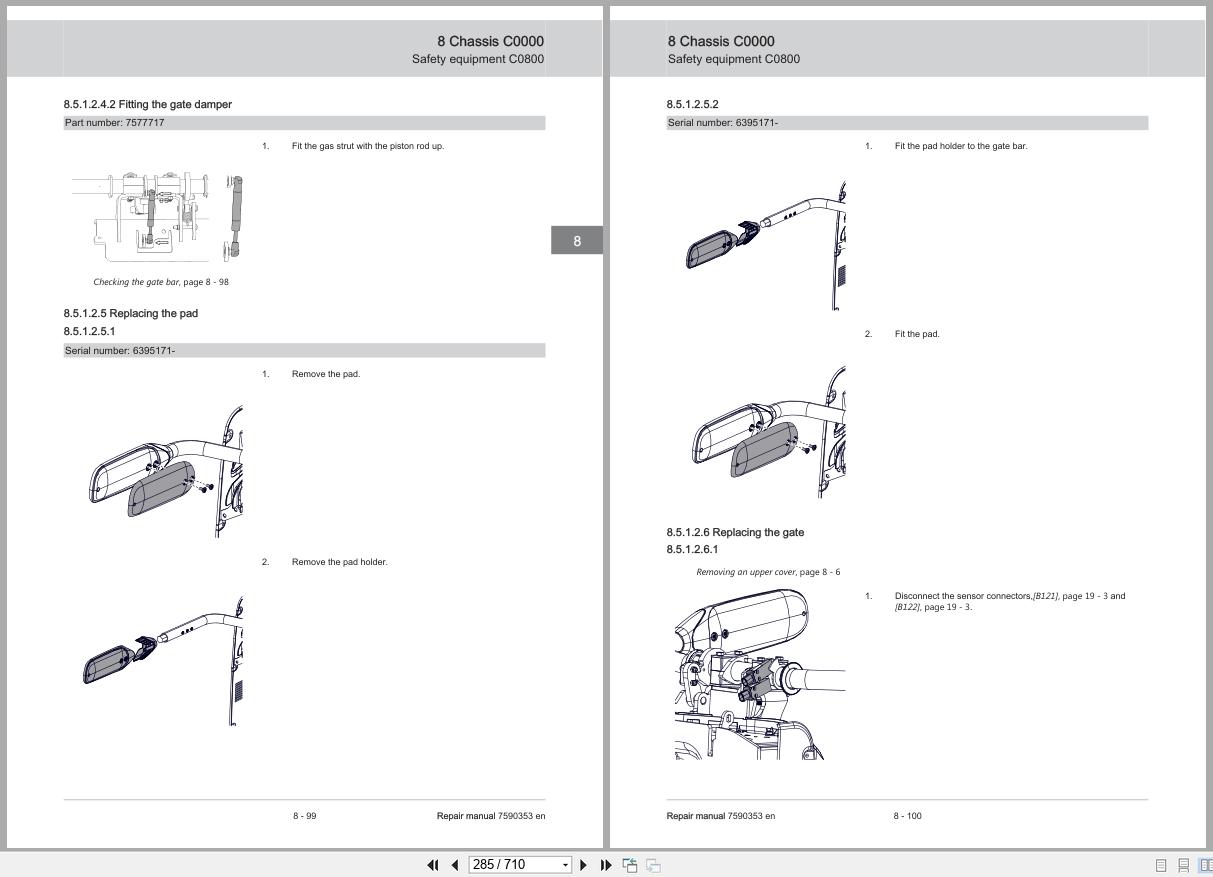
Task: Click the grayed-out next view icon
Action: click(653, 865)
